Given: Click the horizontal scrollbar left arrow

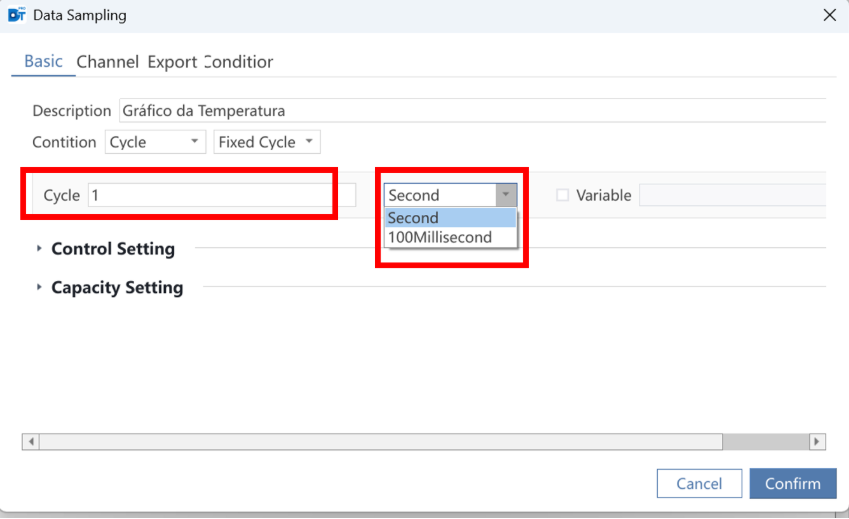Looking at the screenshot, I should (31, 442).
